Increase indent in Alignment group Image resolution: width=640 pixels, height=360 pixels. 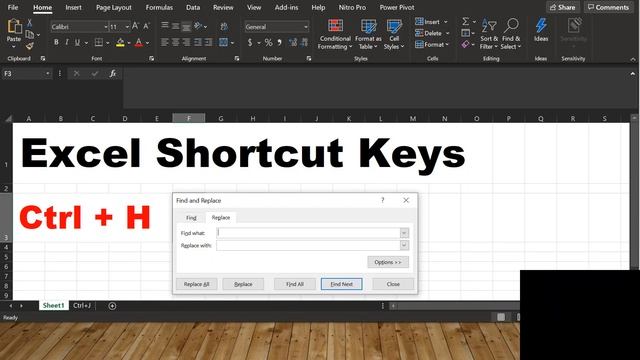pyautogui.click(x=209, y=42)
